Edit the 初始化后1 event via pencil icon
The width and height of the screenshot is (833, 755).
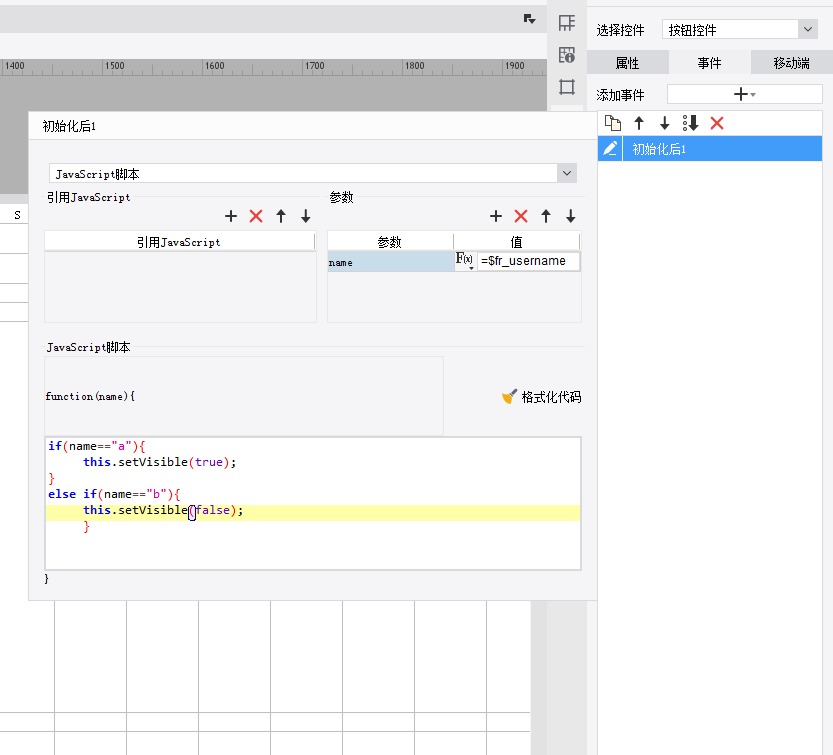coord(610,149)
